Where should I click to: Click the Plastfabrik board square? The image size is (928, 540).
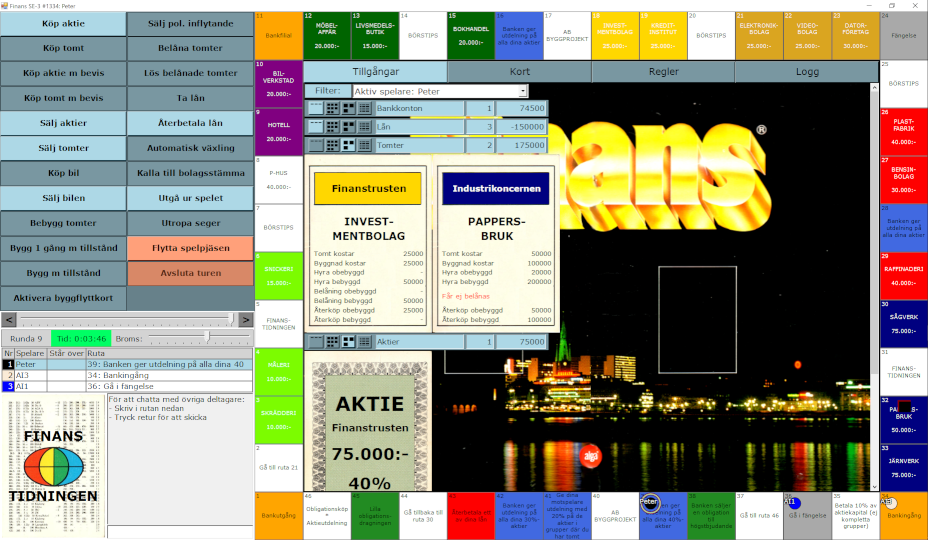[x=903, y=131]
